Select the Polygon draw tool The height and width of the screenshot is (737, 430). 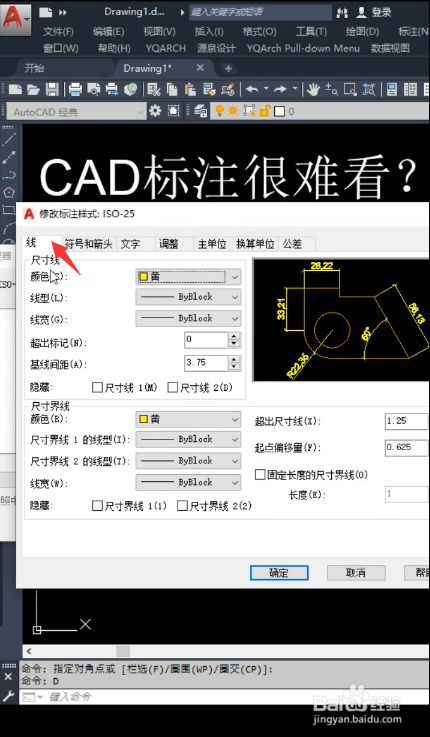point(9,193)
